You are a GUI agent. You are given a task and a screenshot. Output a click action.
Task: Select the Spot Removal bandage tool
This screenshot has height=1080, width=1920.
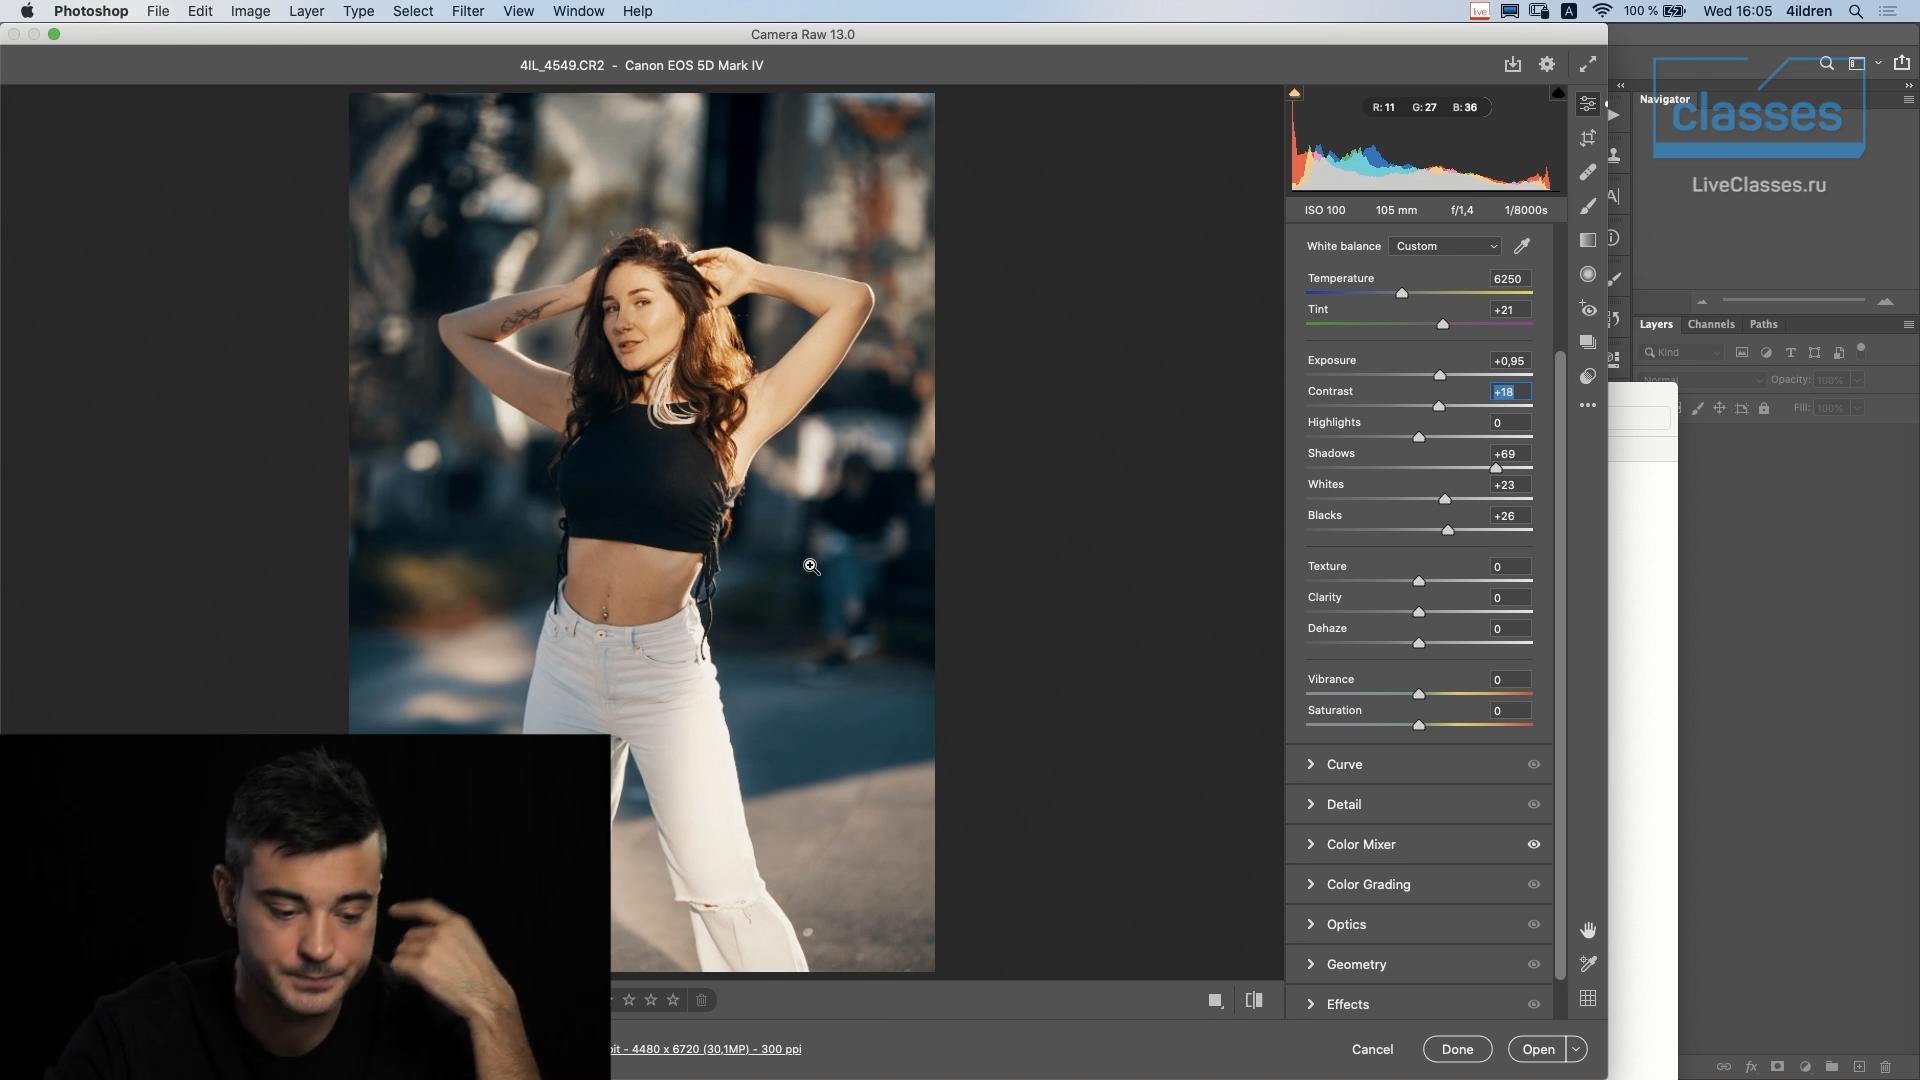(x=1588, y=172)
